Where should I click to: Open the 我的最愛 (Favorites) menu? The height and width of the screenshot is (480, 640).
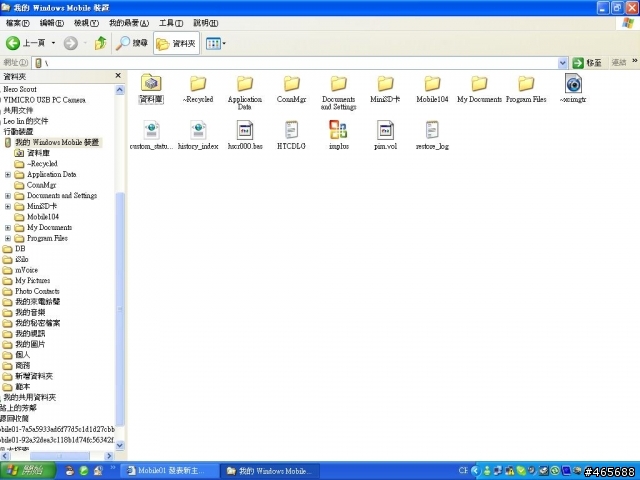coord(129,23)
